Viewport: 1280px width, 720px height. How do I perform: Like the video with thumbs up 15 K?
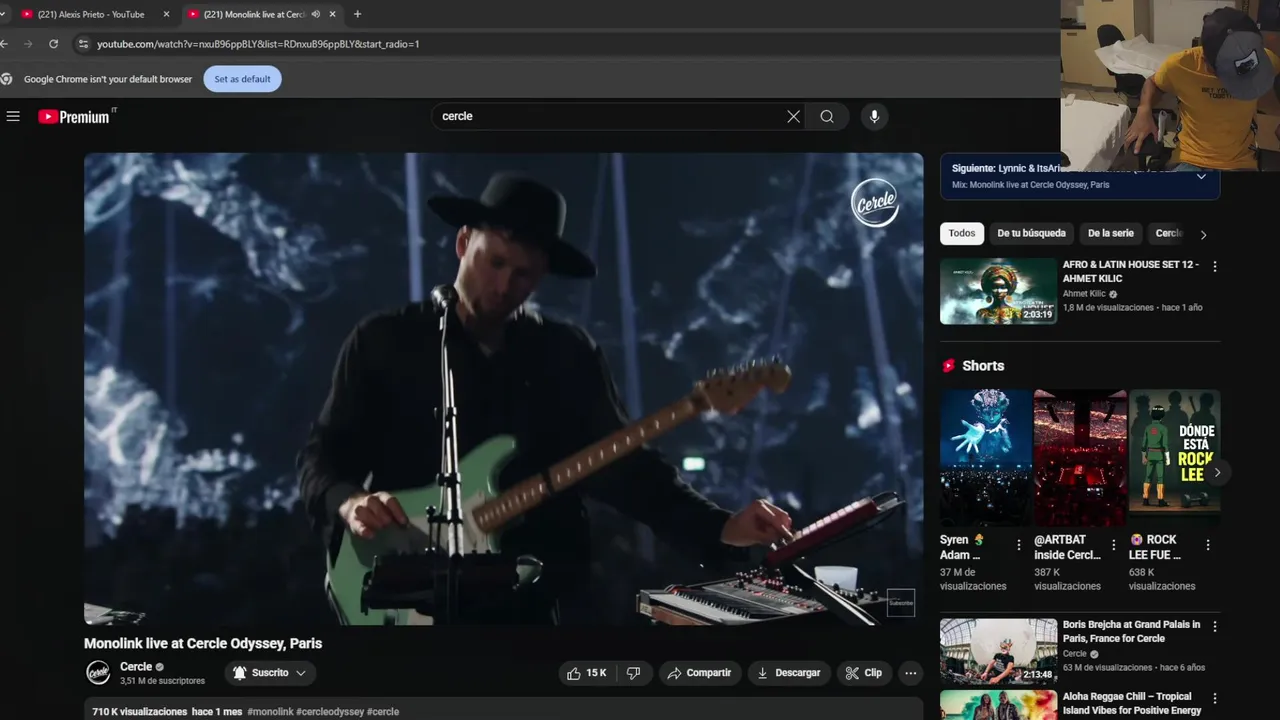pos(586,673)
